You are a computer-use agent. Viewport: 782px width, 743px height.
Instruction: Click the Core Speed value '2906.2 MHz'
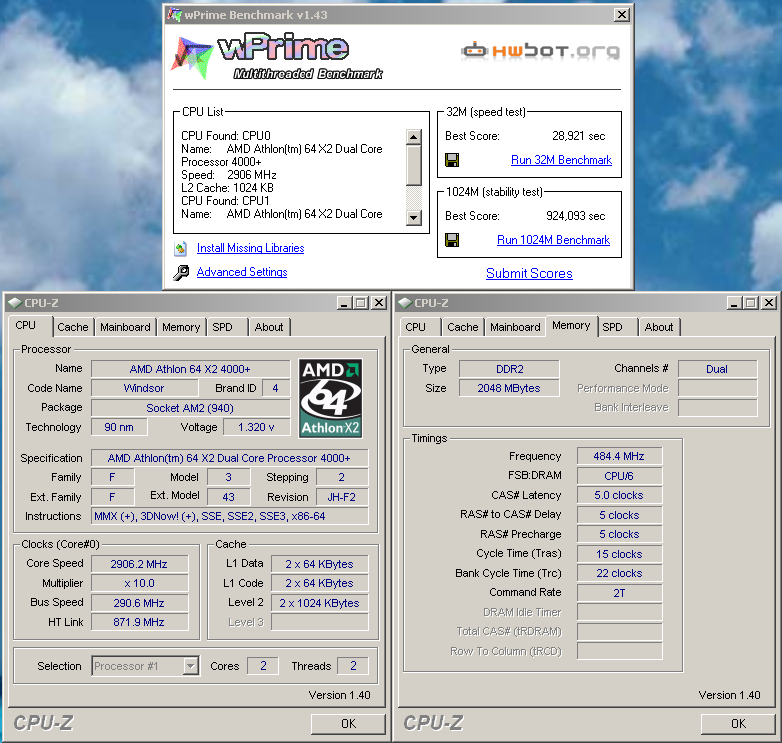139,564
